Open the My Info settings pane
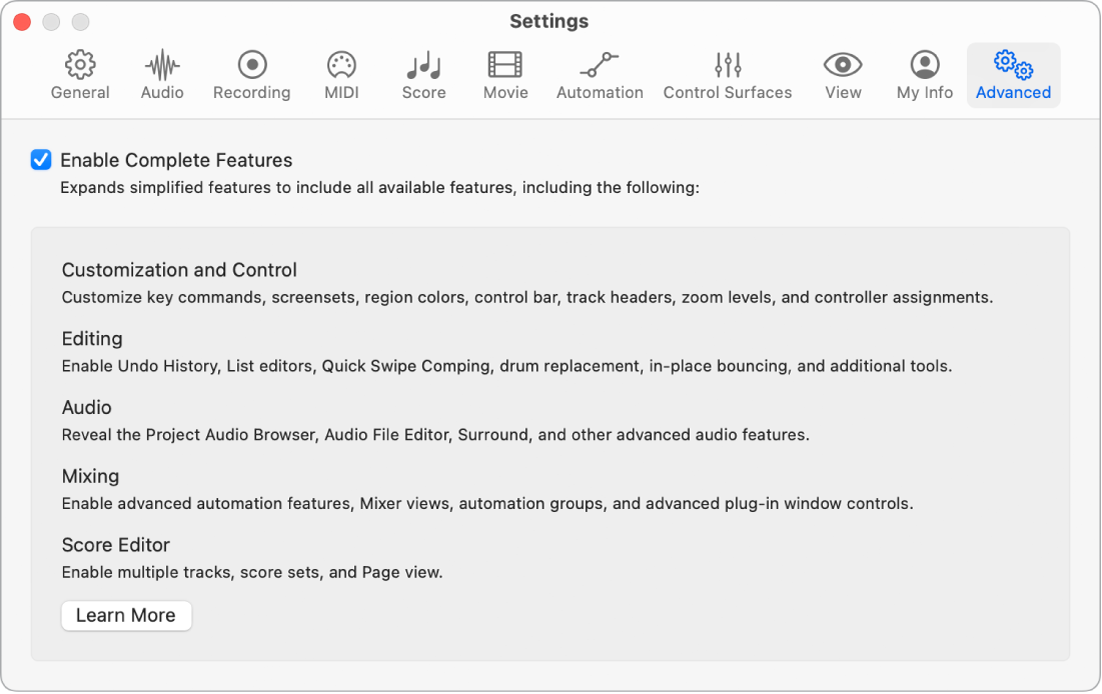 tap(923, 75)
